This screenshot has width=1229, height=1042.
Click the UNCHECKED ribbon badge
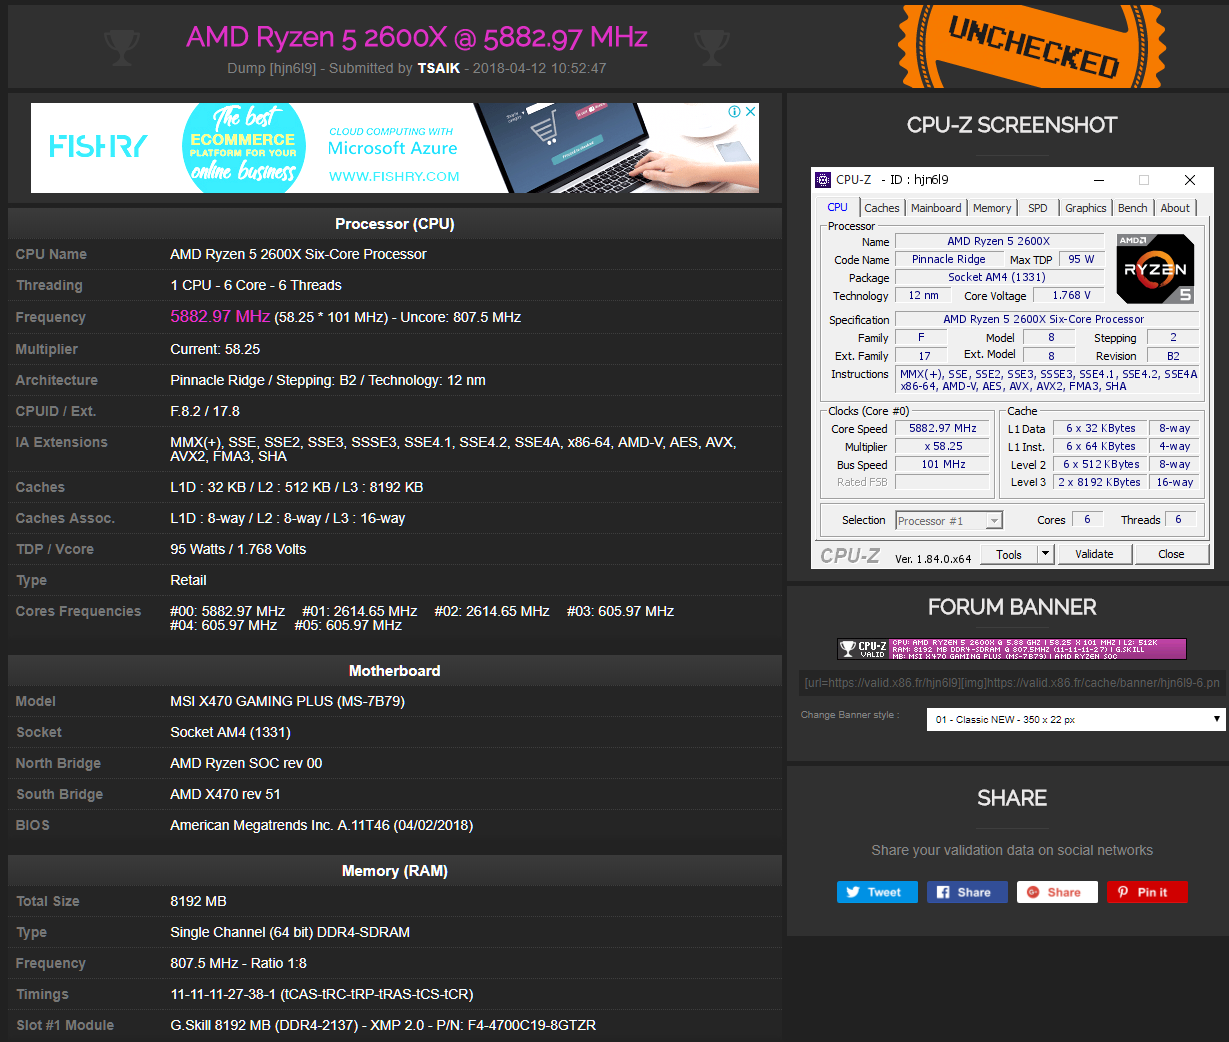(1030, 44)
